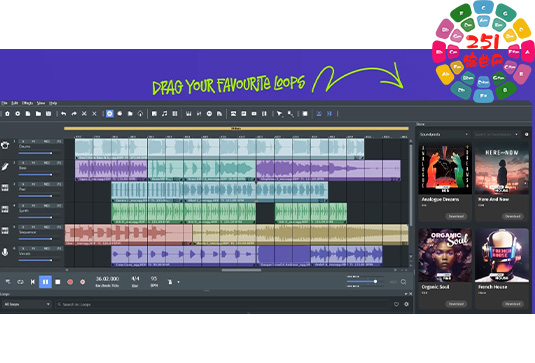Click the Redo arrow in the toolbar
This screenshot has width=535, height=363.
tap(74, 114)
